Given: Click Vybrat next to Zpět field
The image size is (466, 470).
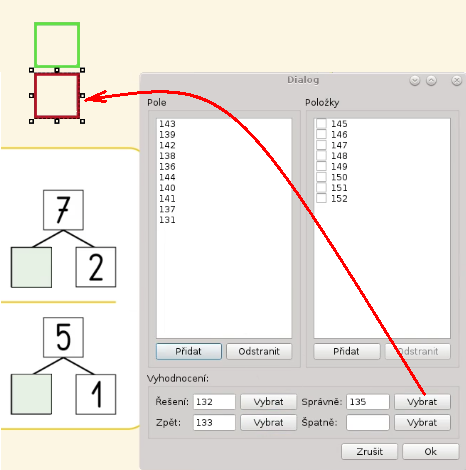Looking at the screenshot, I should click(268, 422).
